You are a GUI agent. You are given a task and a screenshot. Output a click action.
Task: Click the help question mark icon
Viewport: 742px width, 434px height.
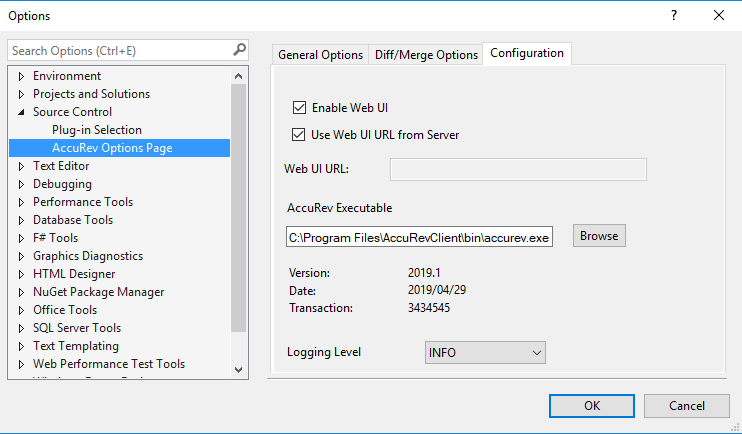[x=673, y=15]
